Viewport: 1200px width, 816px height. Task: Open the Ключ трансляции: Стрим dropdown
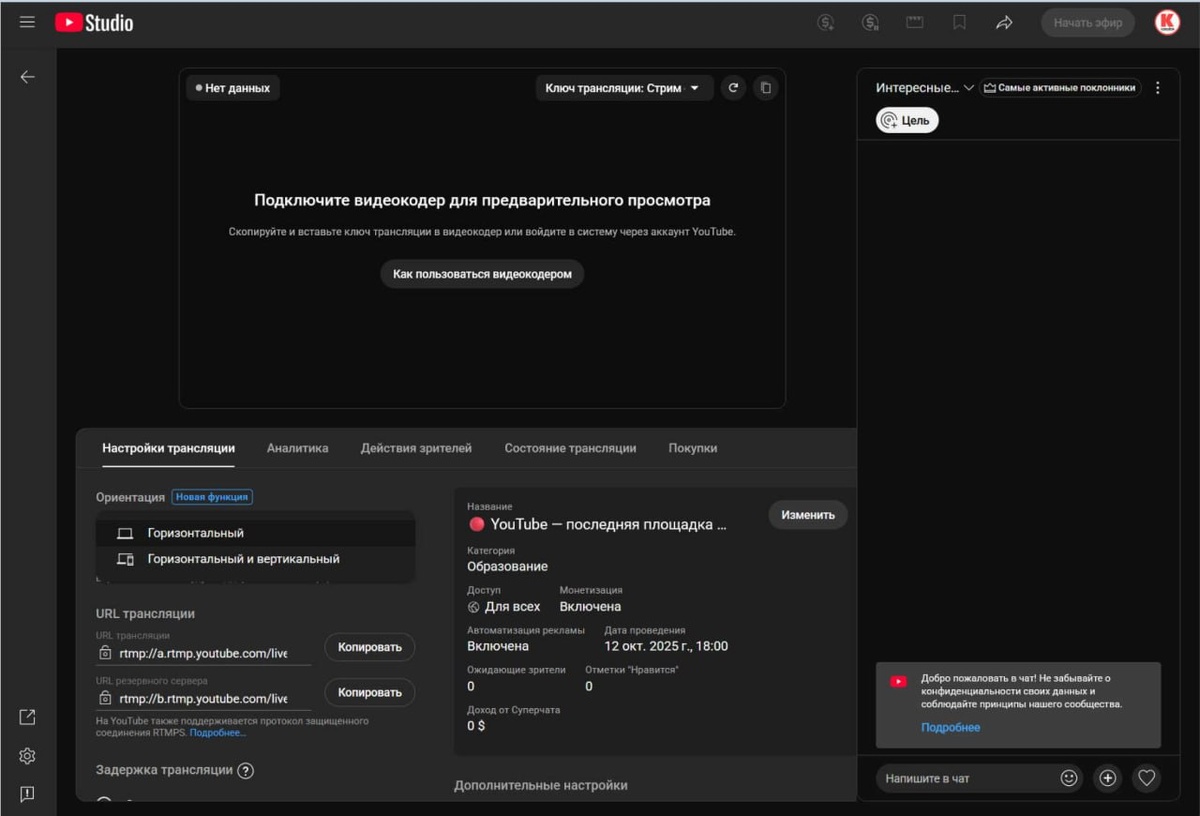[x=624, y=88]
